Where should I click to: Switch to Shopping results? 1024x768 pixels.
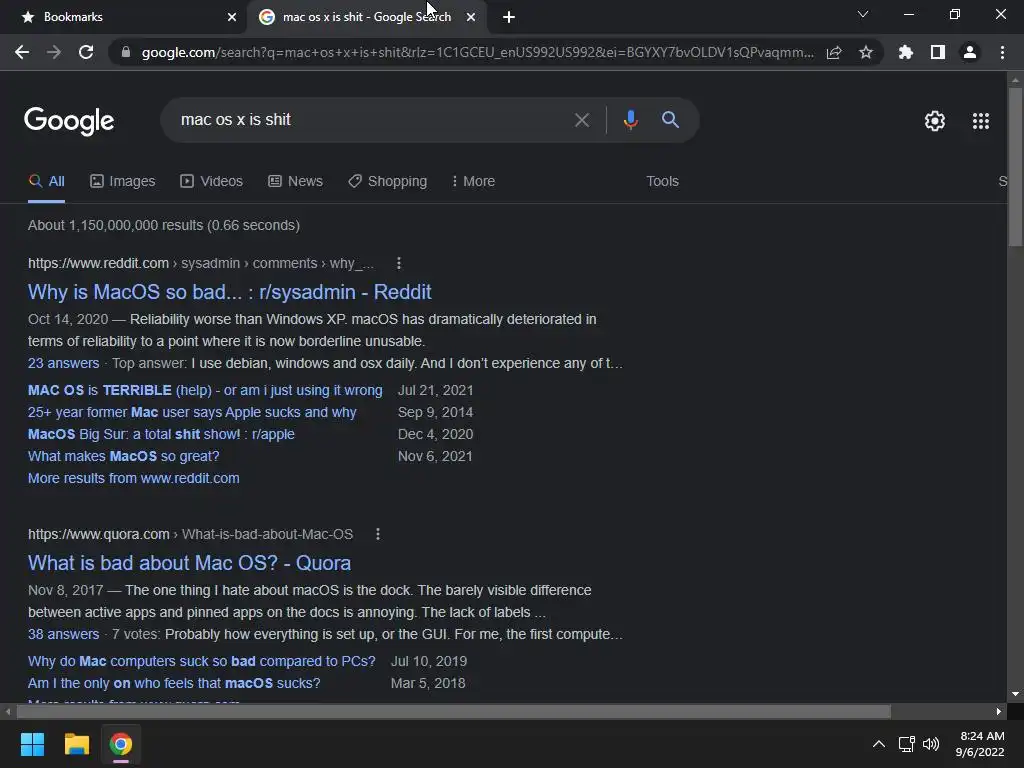point(387,182)
